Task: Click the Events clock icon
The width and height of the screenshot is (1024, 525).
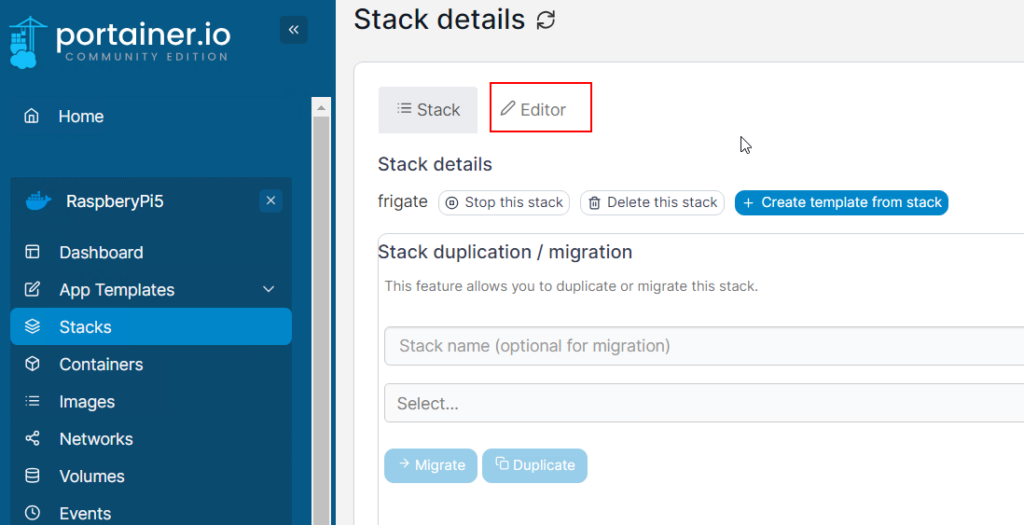Action: [x=32, y=513]
